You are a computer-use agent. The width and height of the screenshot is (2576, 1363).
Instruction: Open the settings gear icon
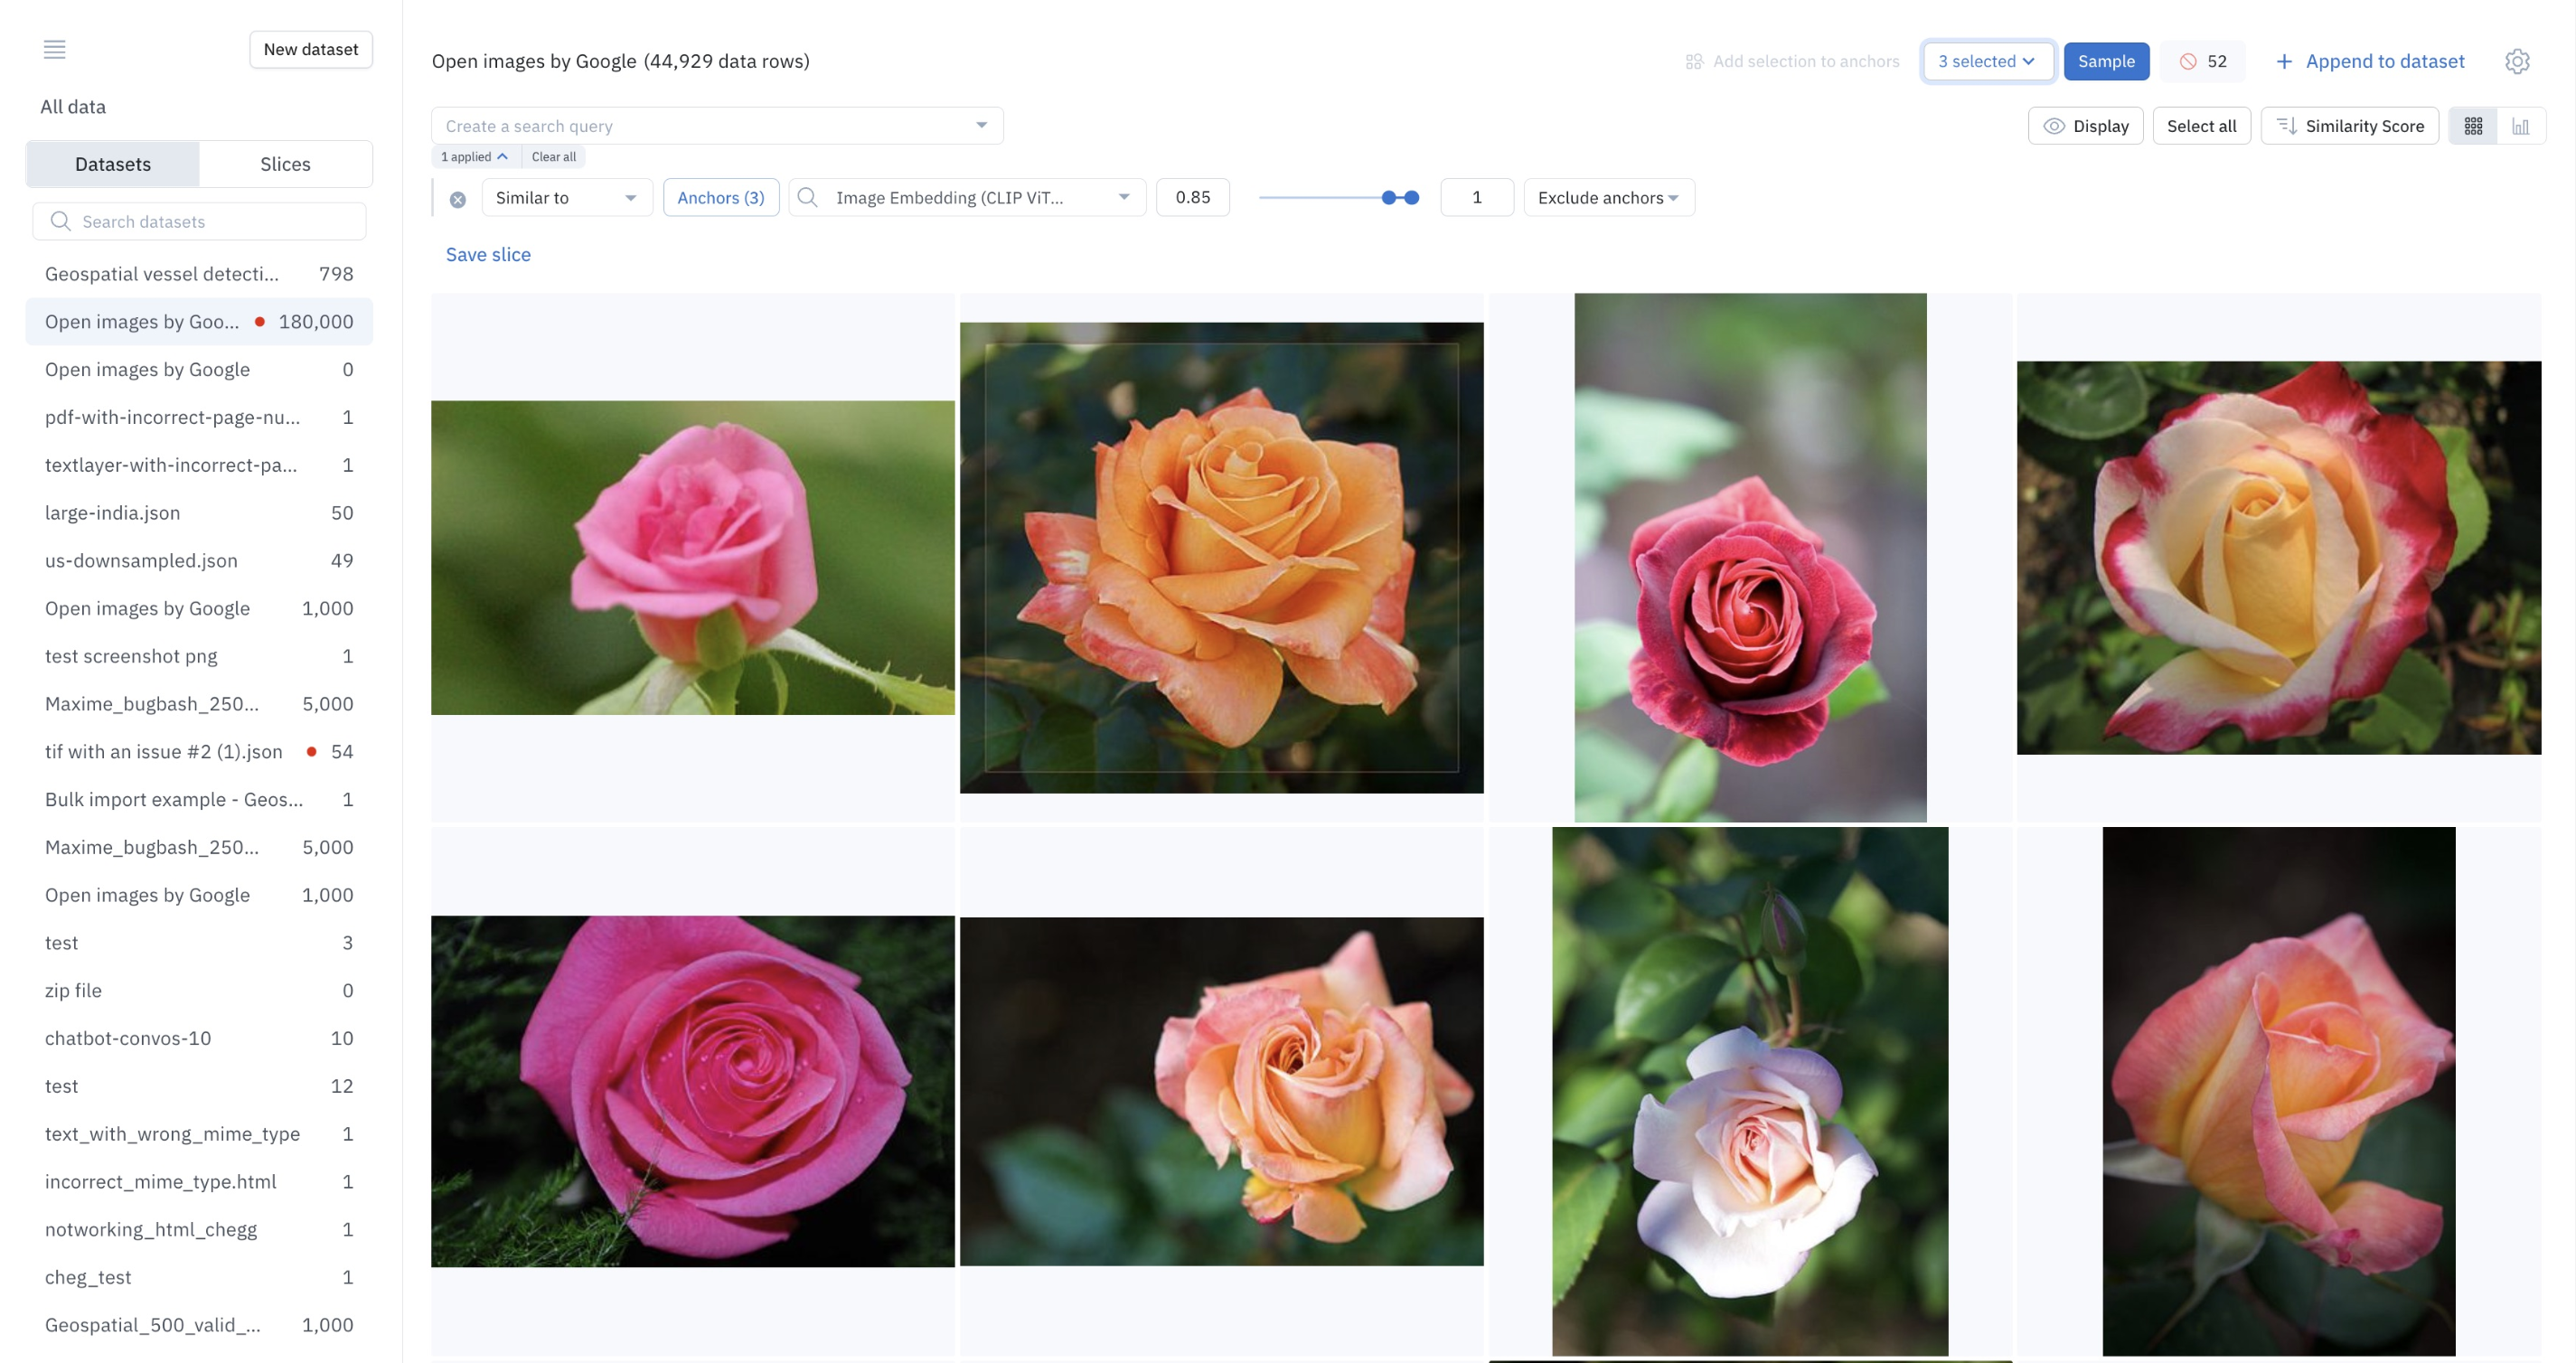(2517, 61)
